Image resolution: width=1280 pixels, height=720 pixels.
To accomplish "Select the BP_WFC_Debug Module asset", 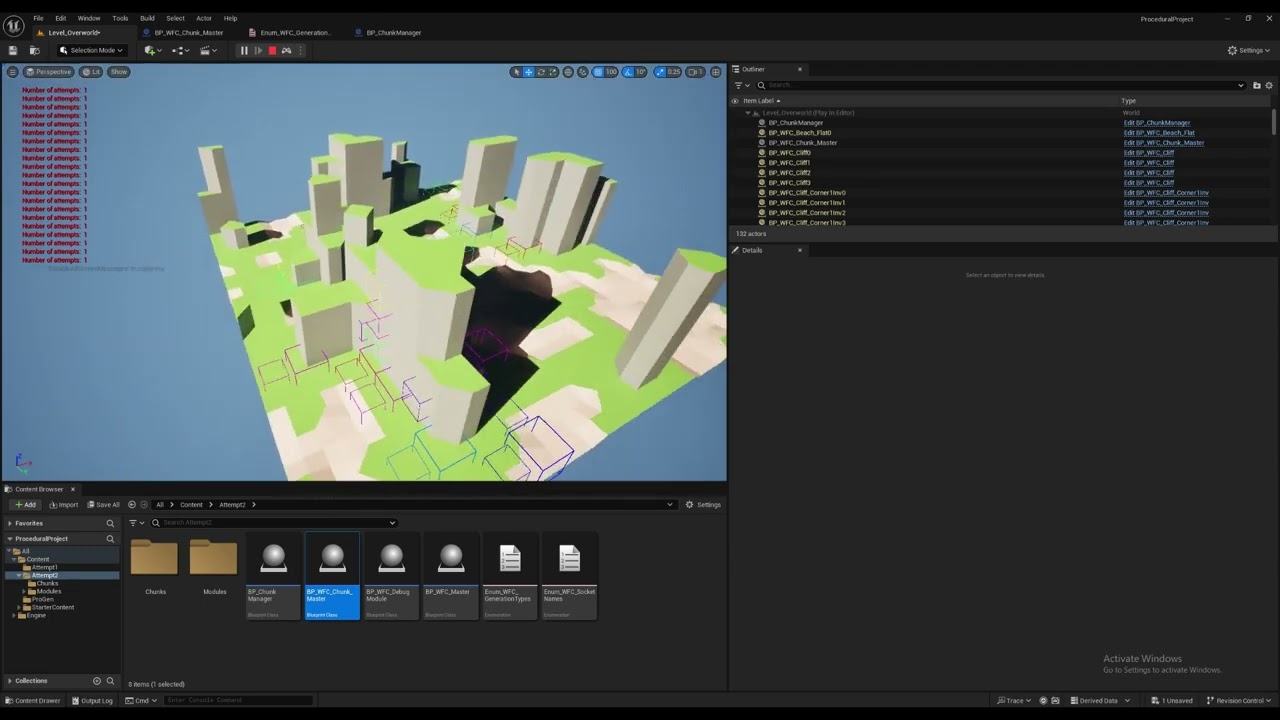I will pos(391,576).
